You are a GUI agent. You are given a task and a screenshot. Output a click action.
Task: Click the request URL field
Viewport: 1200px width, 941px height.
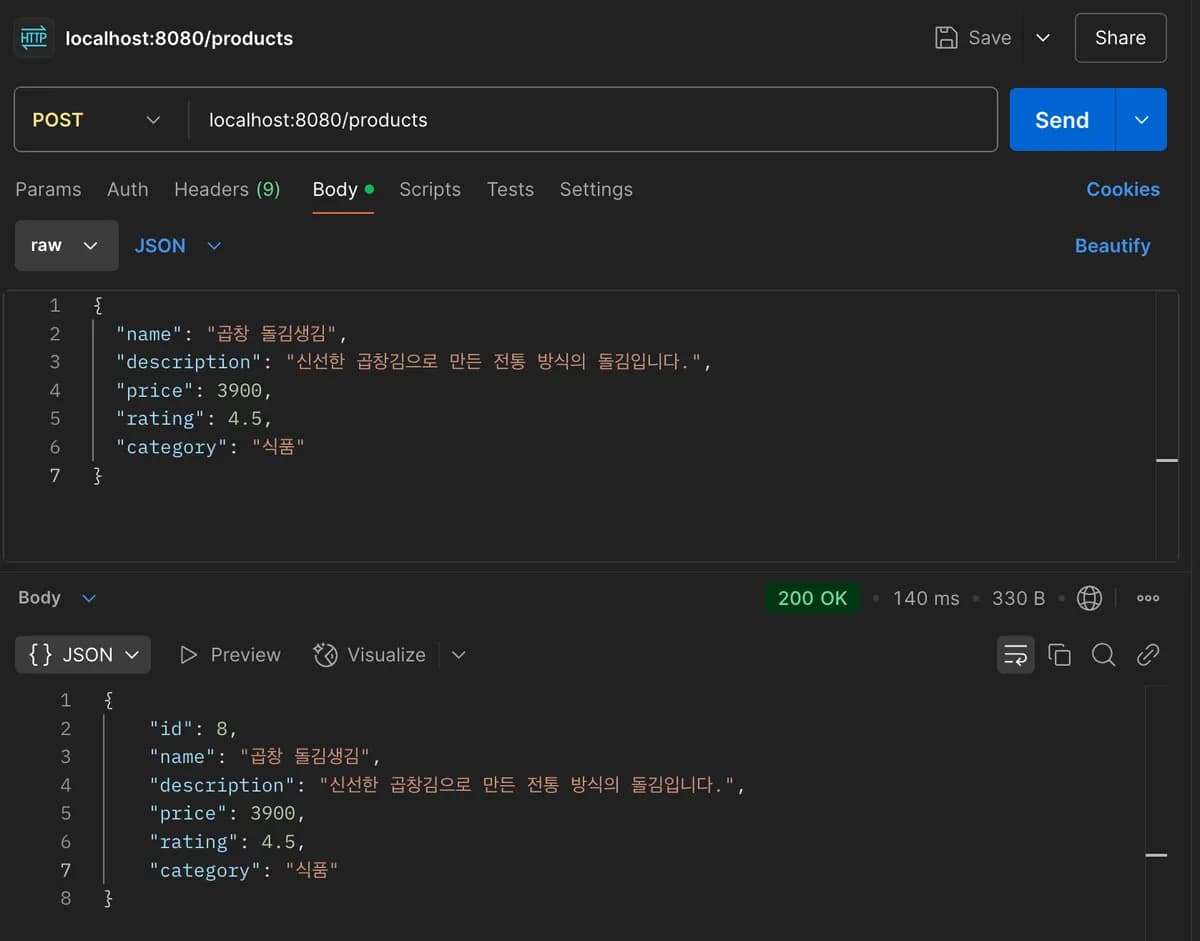[592, 120]
